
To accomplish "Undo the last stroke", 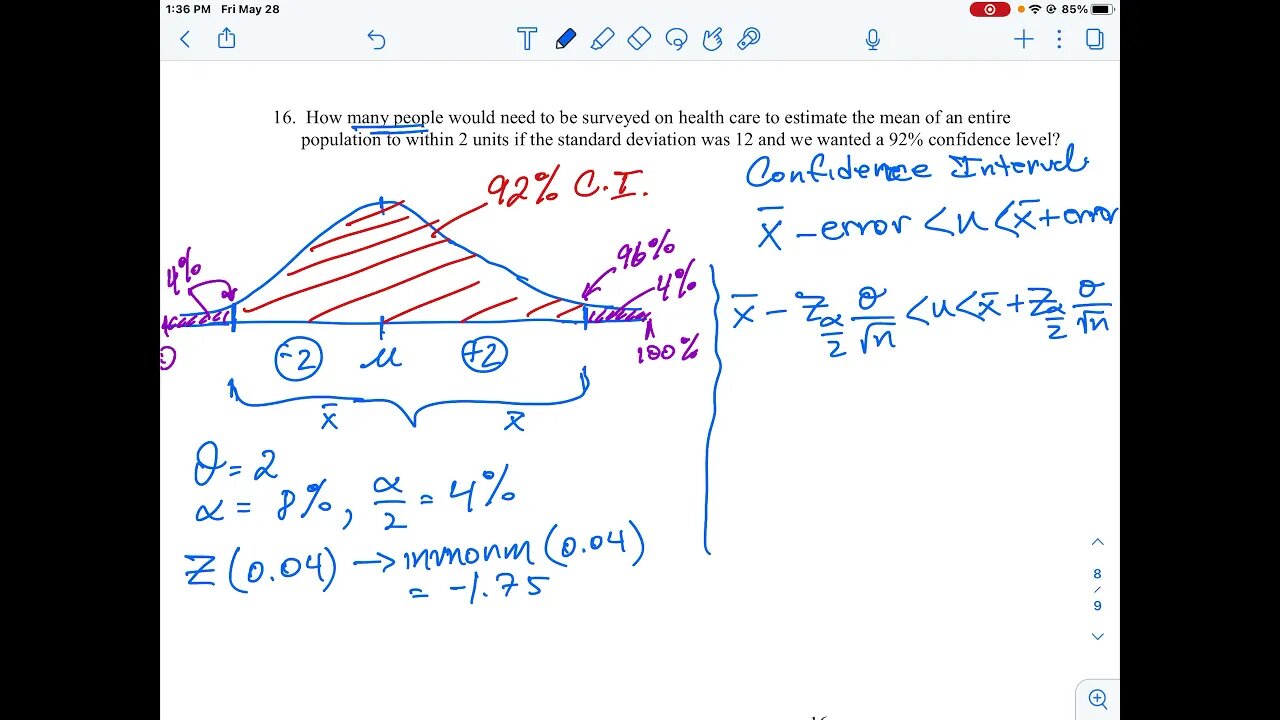I will click(376, 39).
